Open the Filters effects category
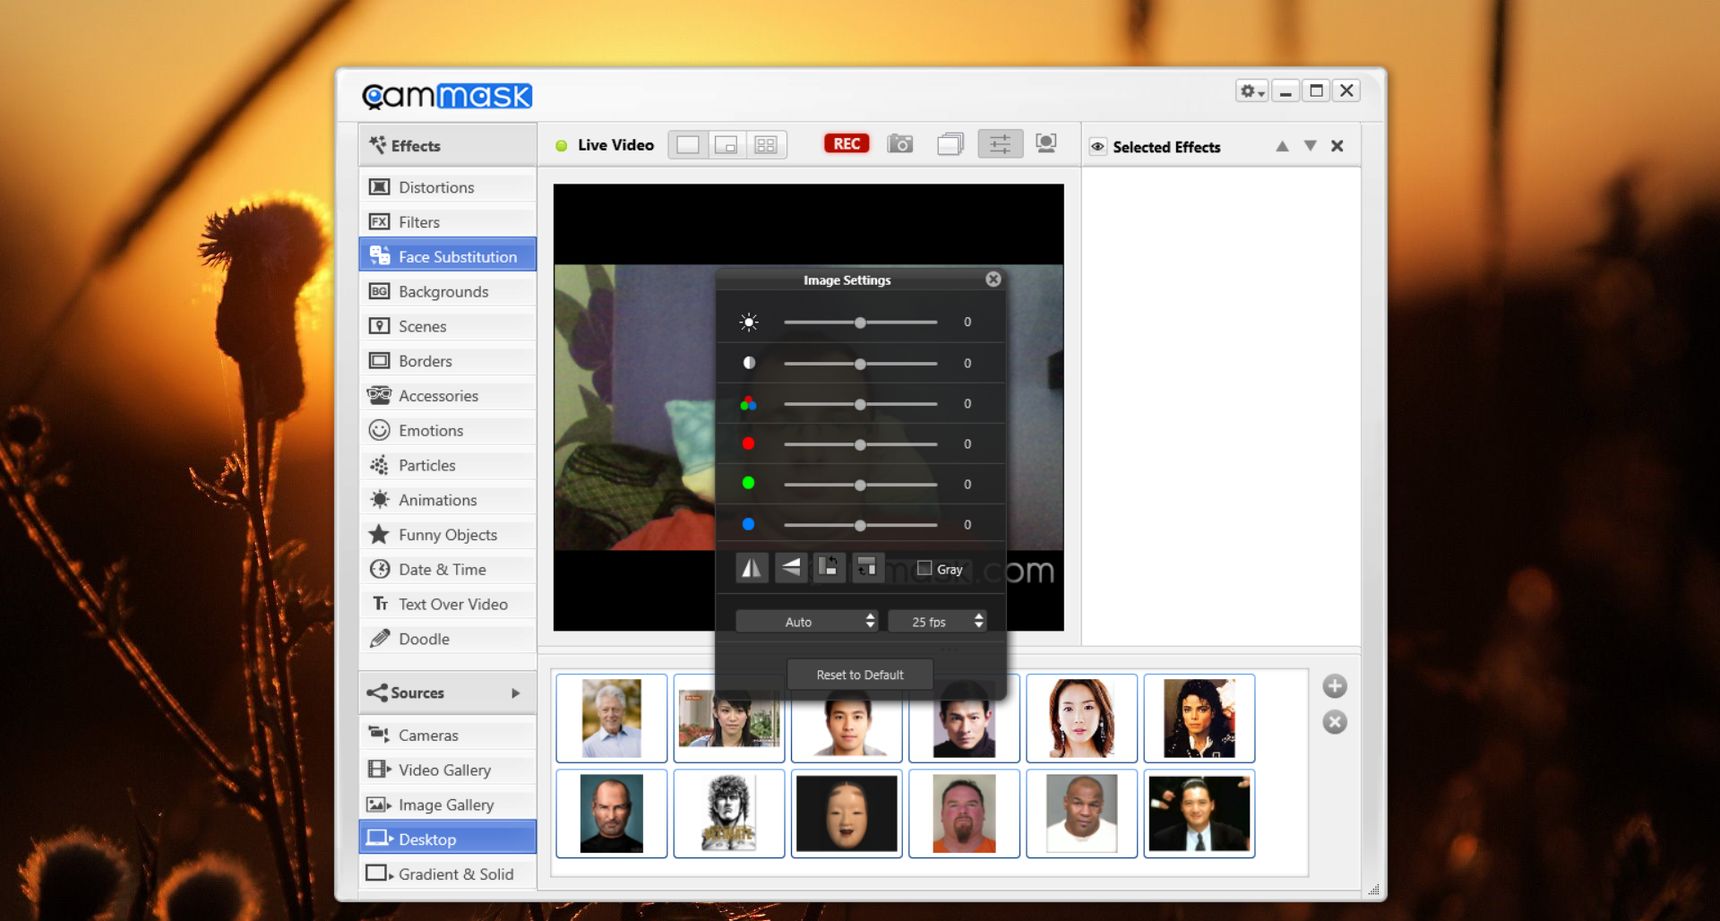Screen dimensions: 1720x921 pos(447,222)
